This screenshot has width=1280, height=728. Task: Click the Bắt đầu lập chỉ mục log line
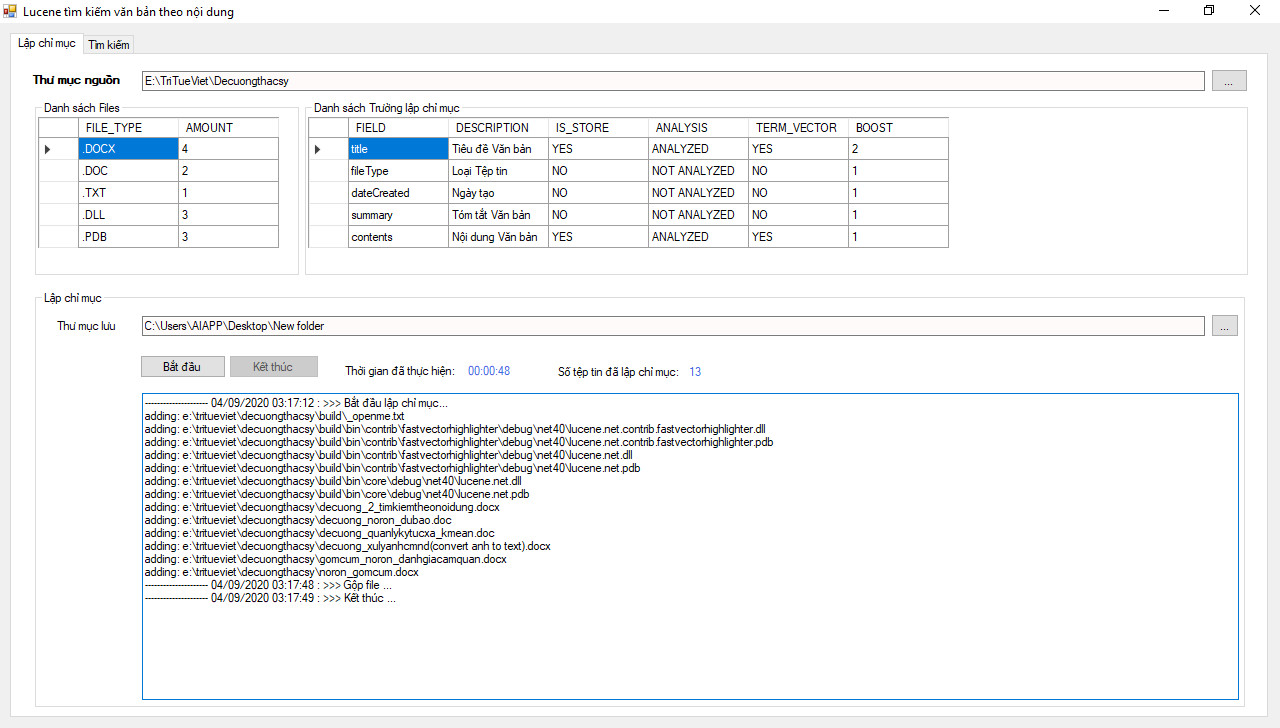coord(297,403)
